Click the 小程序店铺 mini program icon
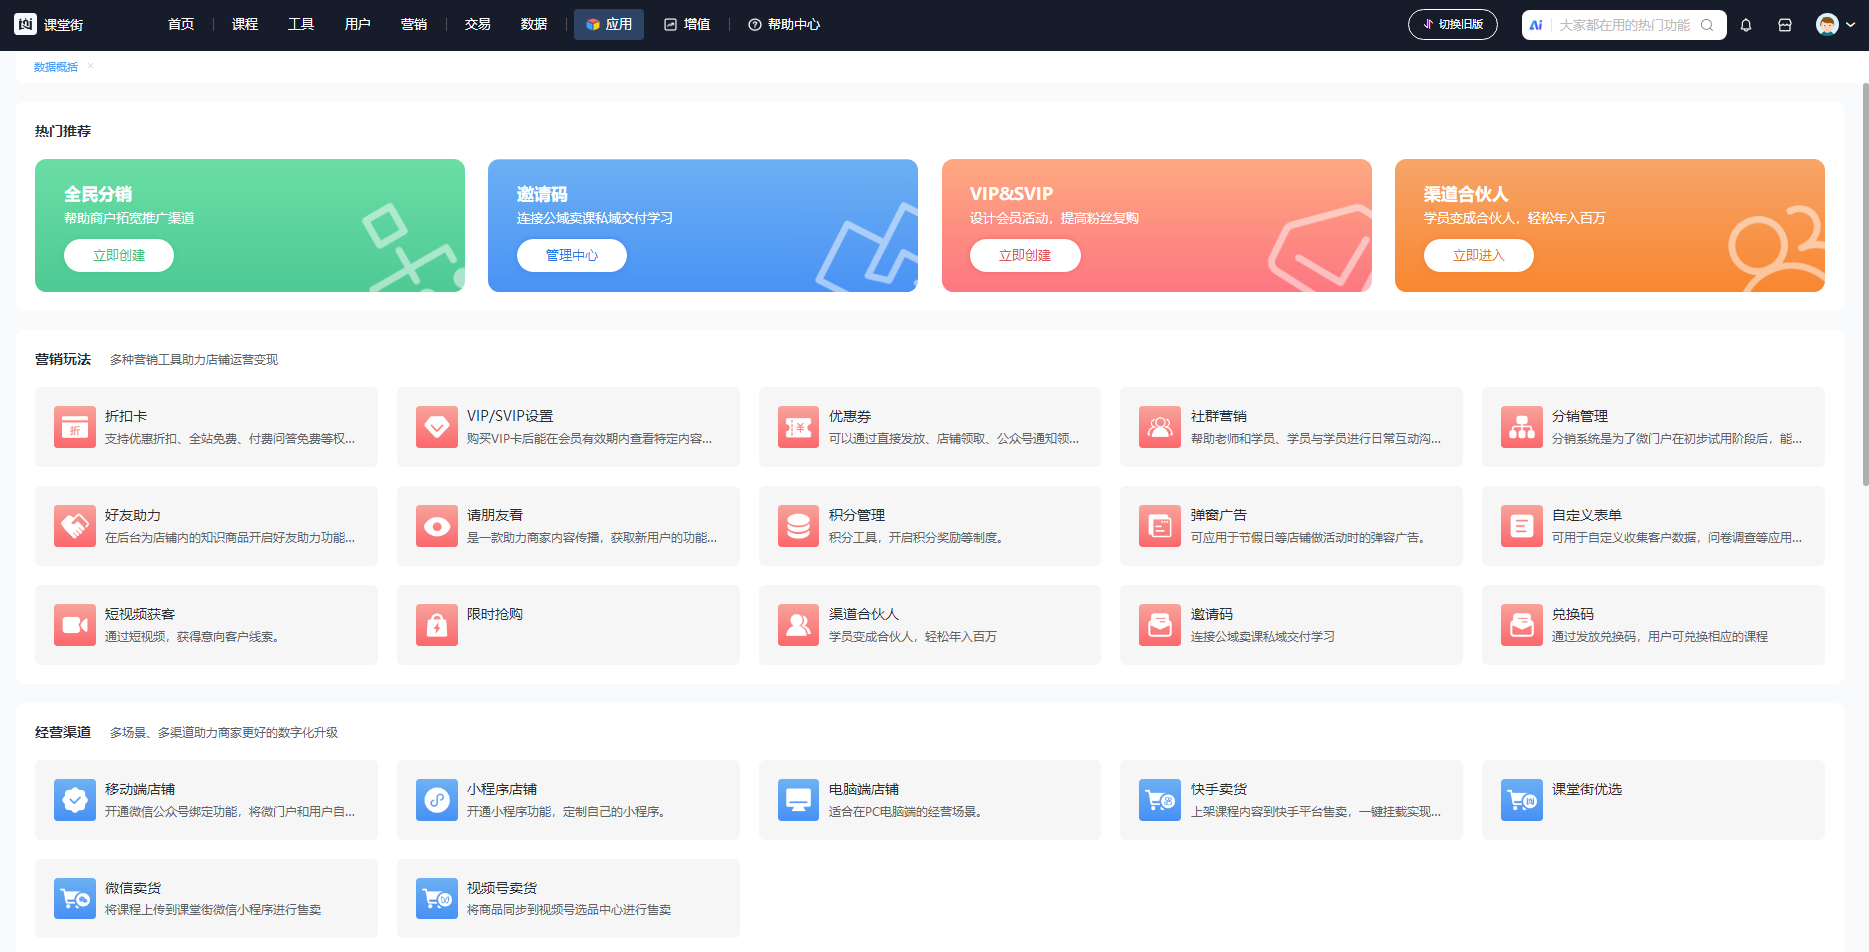 [437, 800]
